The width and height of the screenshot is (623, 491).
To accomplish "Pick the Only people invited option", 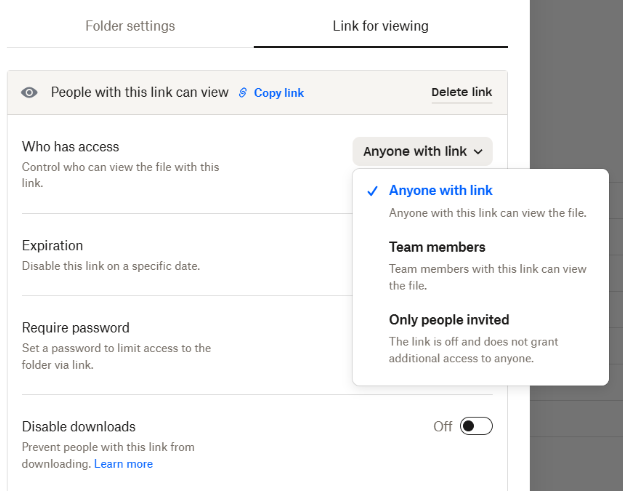I will point(449,320).
